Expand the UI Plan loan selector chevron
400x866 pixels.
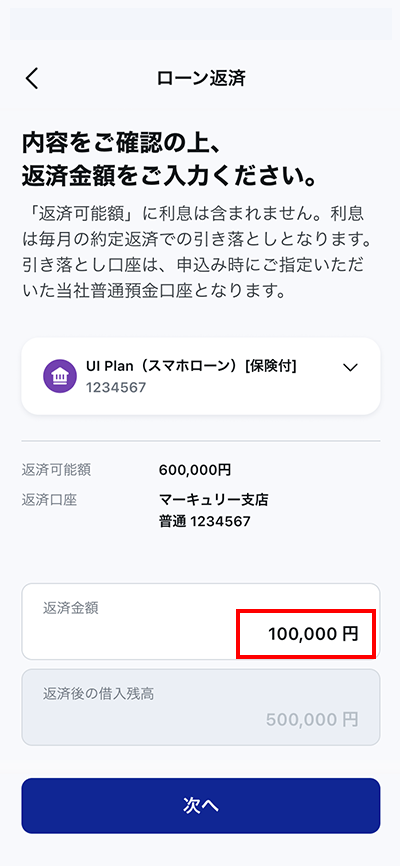(x=350, y=368)
